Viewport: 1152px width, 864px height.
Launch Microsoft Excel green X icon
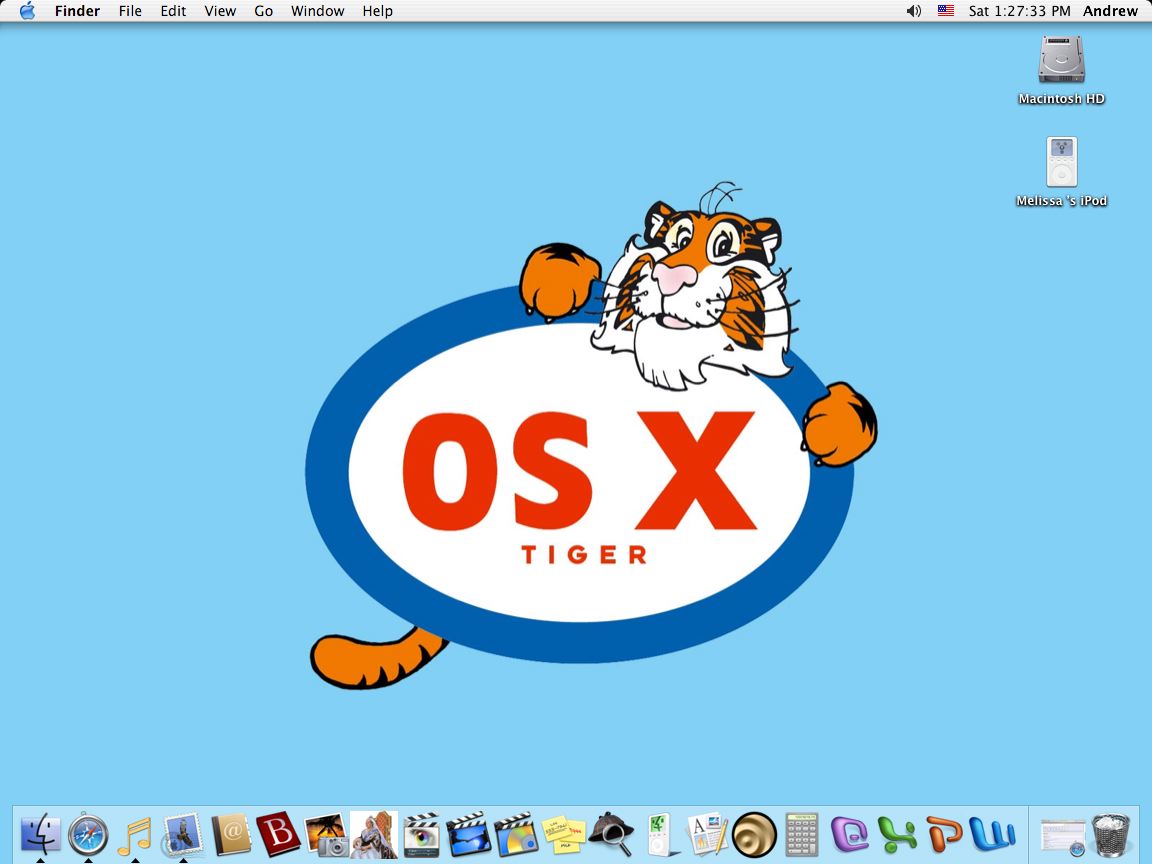click(x=897, y=835)
